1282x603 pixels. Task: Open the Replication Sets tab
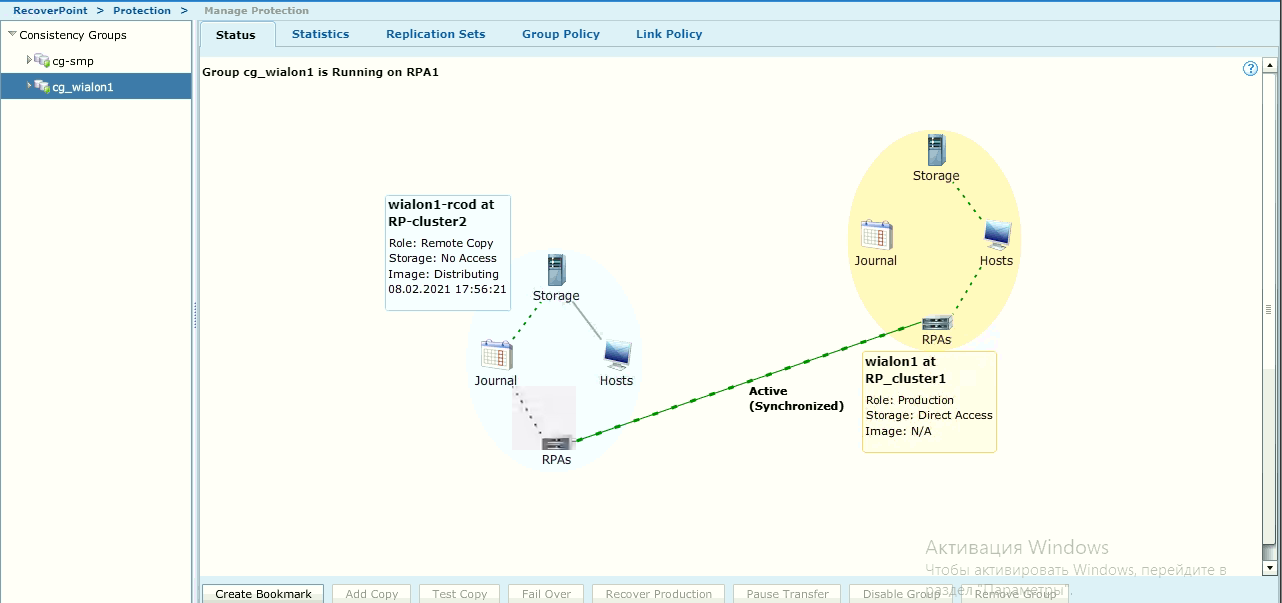(435, 34)
